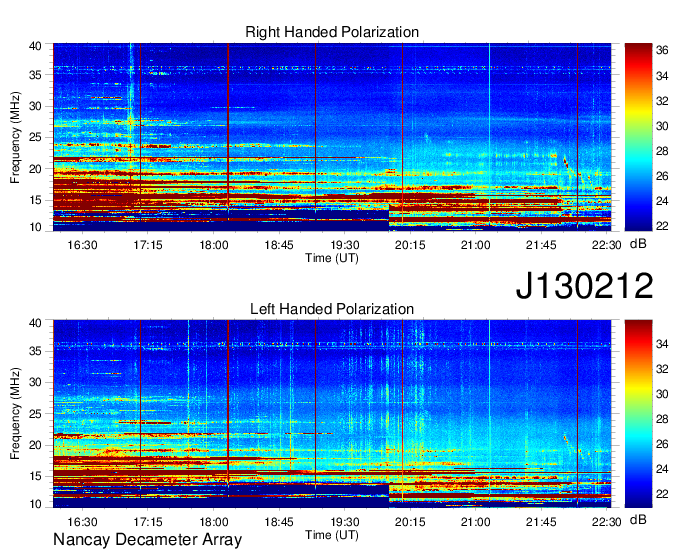The height and width of the screenshot is (552, 680).
Task: Select "Time (UT)" label under Right Handed plot
Action: 332,258
